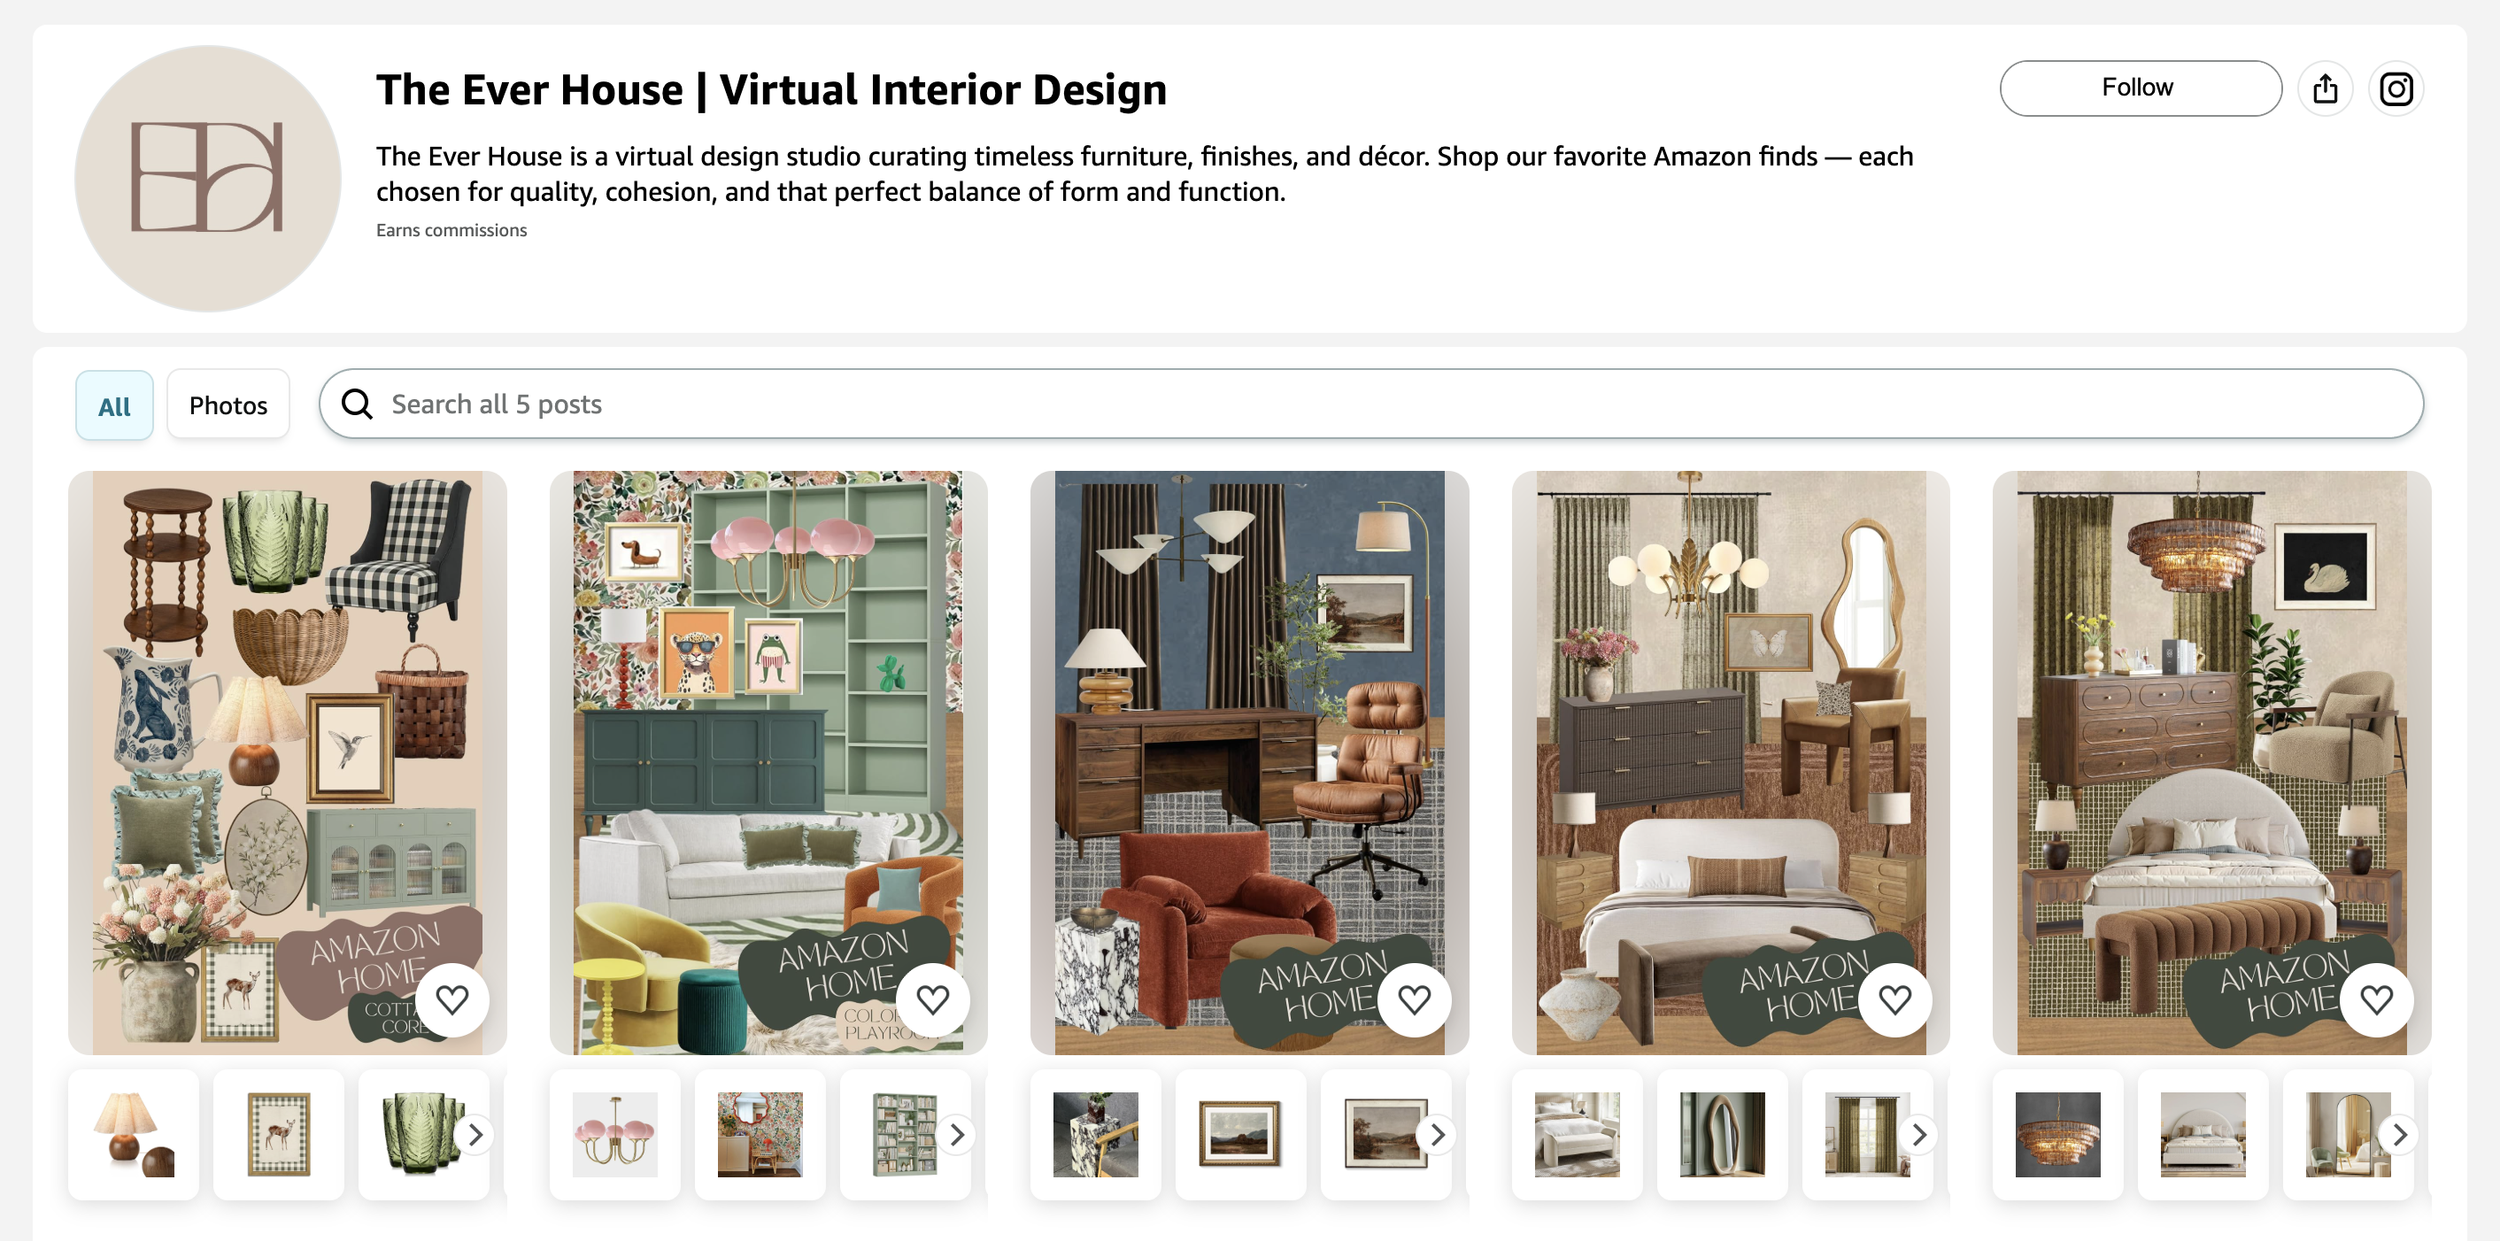The image size is (2500, 1241).
Task: Select the All tab
Action: click(114, 405)
